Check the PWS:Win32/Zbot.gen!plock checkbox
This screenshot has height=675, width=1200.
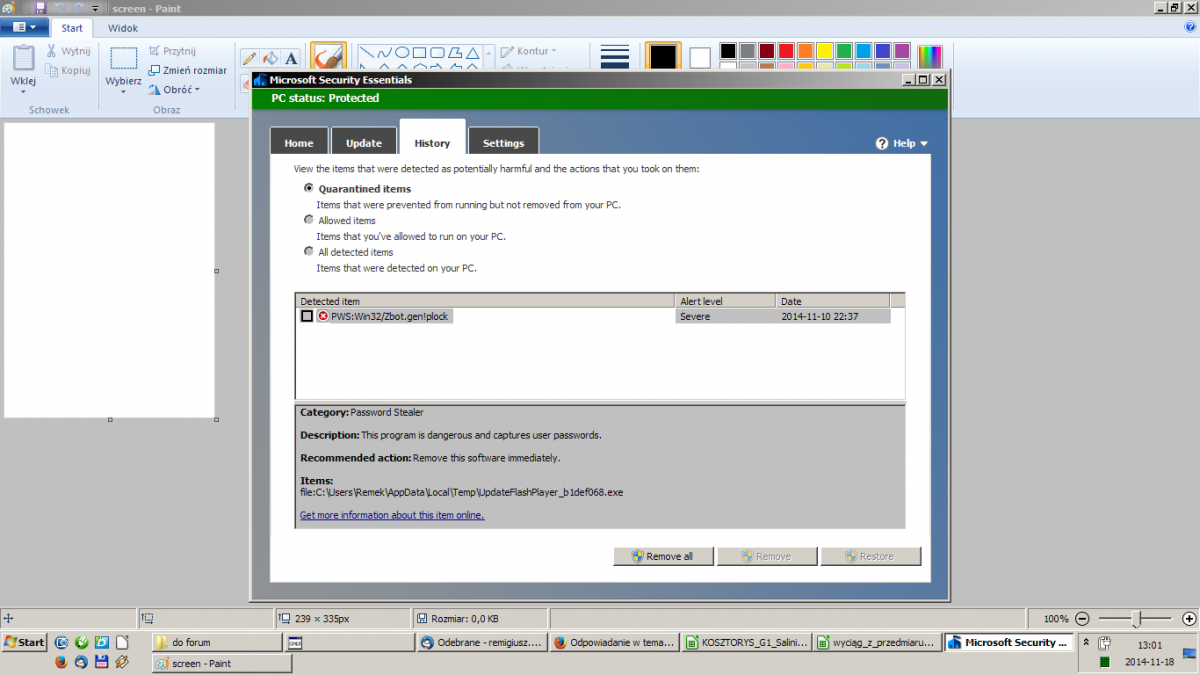[307, 316]
